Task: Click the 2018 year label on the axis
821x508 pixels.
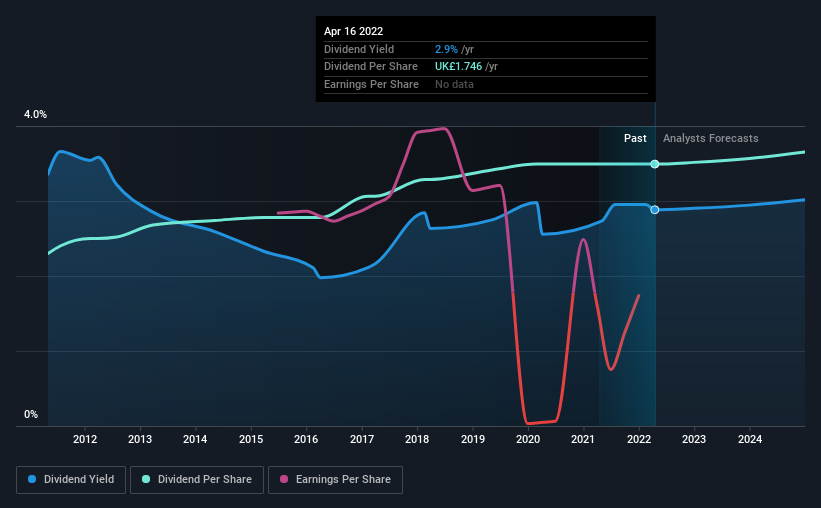Action: coord(417,439)
